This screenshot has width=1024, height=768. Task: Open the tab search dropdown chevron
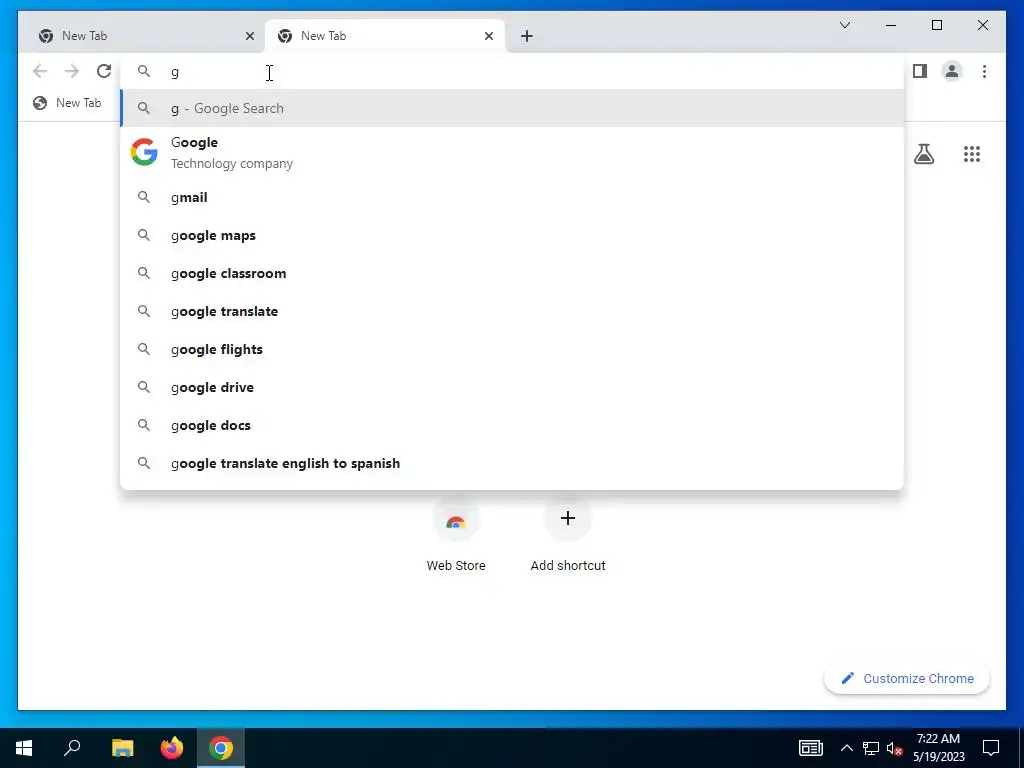844,25
